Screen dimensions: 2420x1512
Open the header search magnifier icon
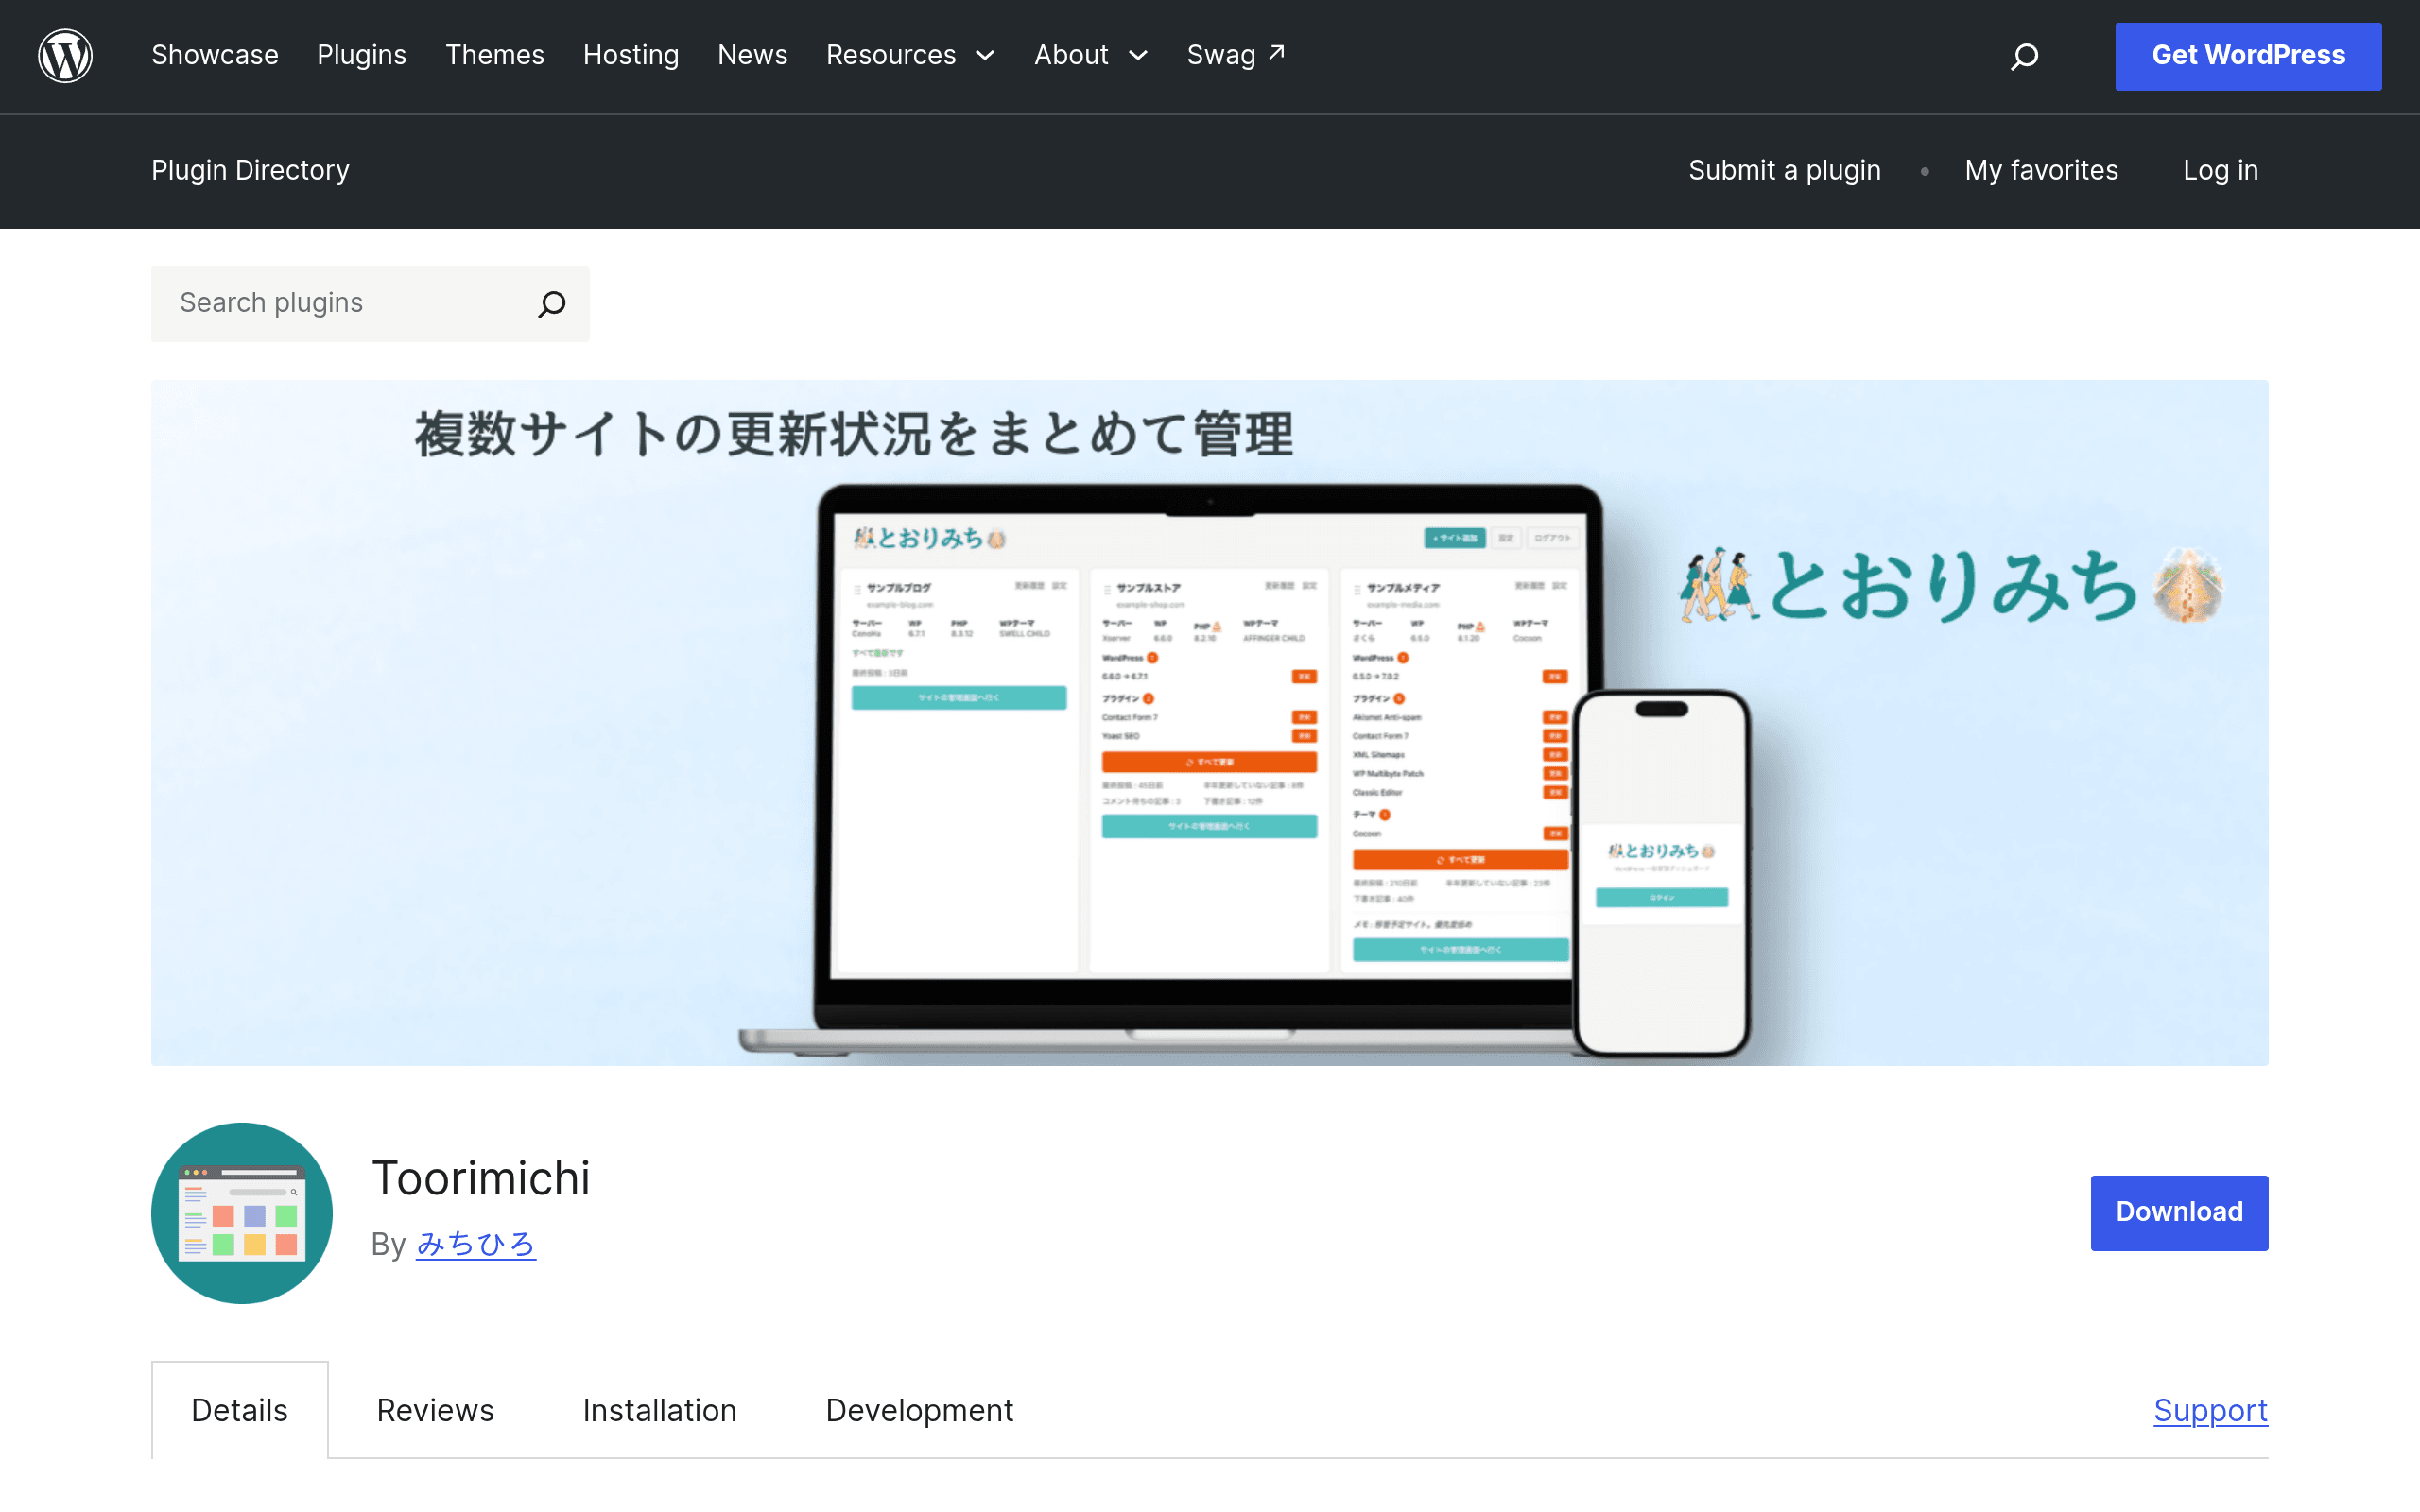[2024, 56]
